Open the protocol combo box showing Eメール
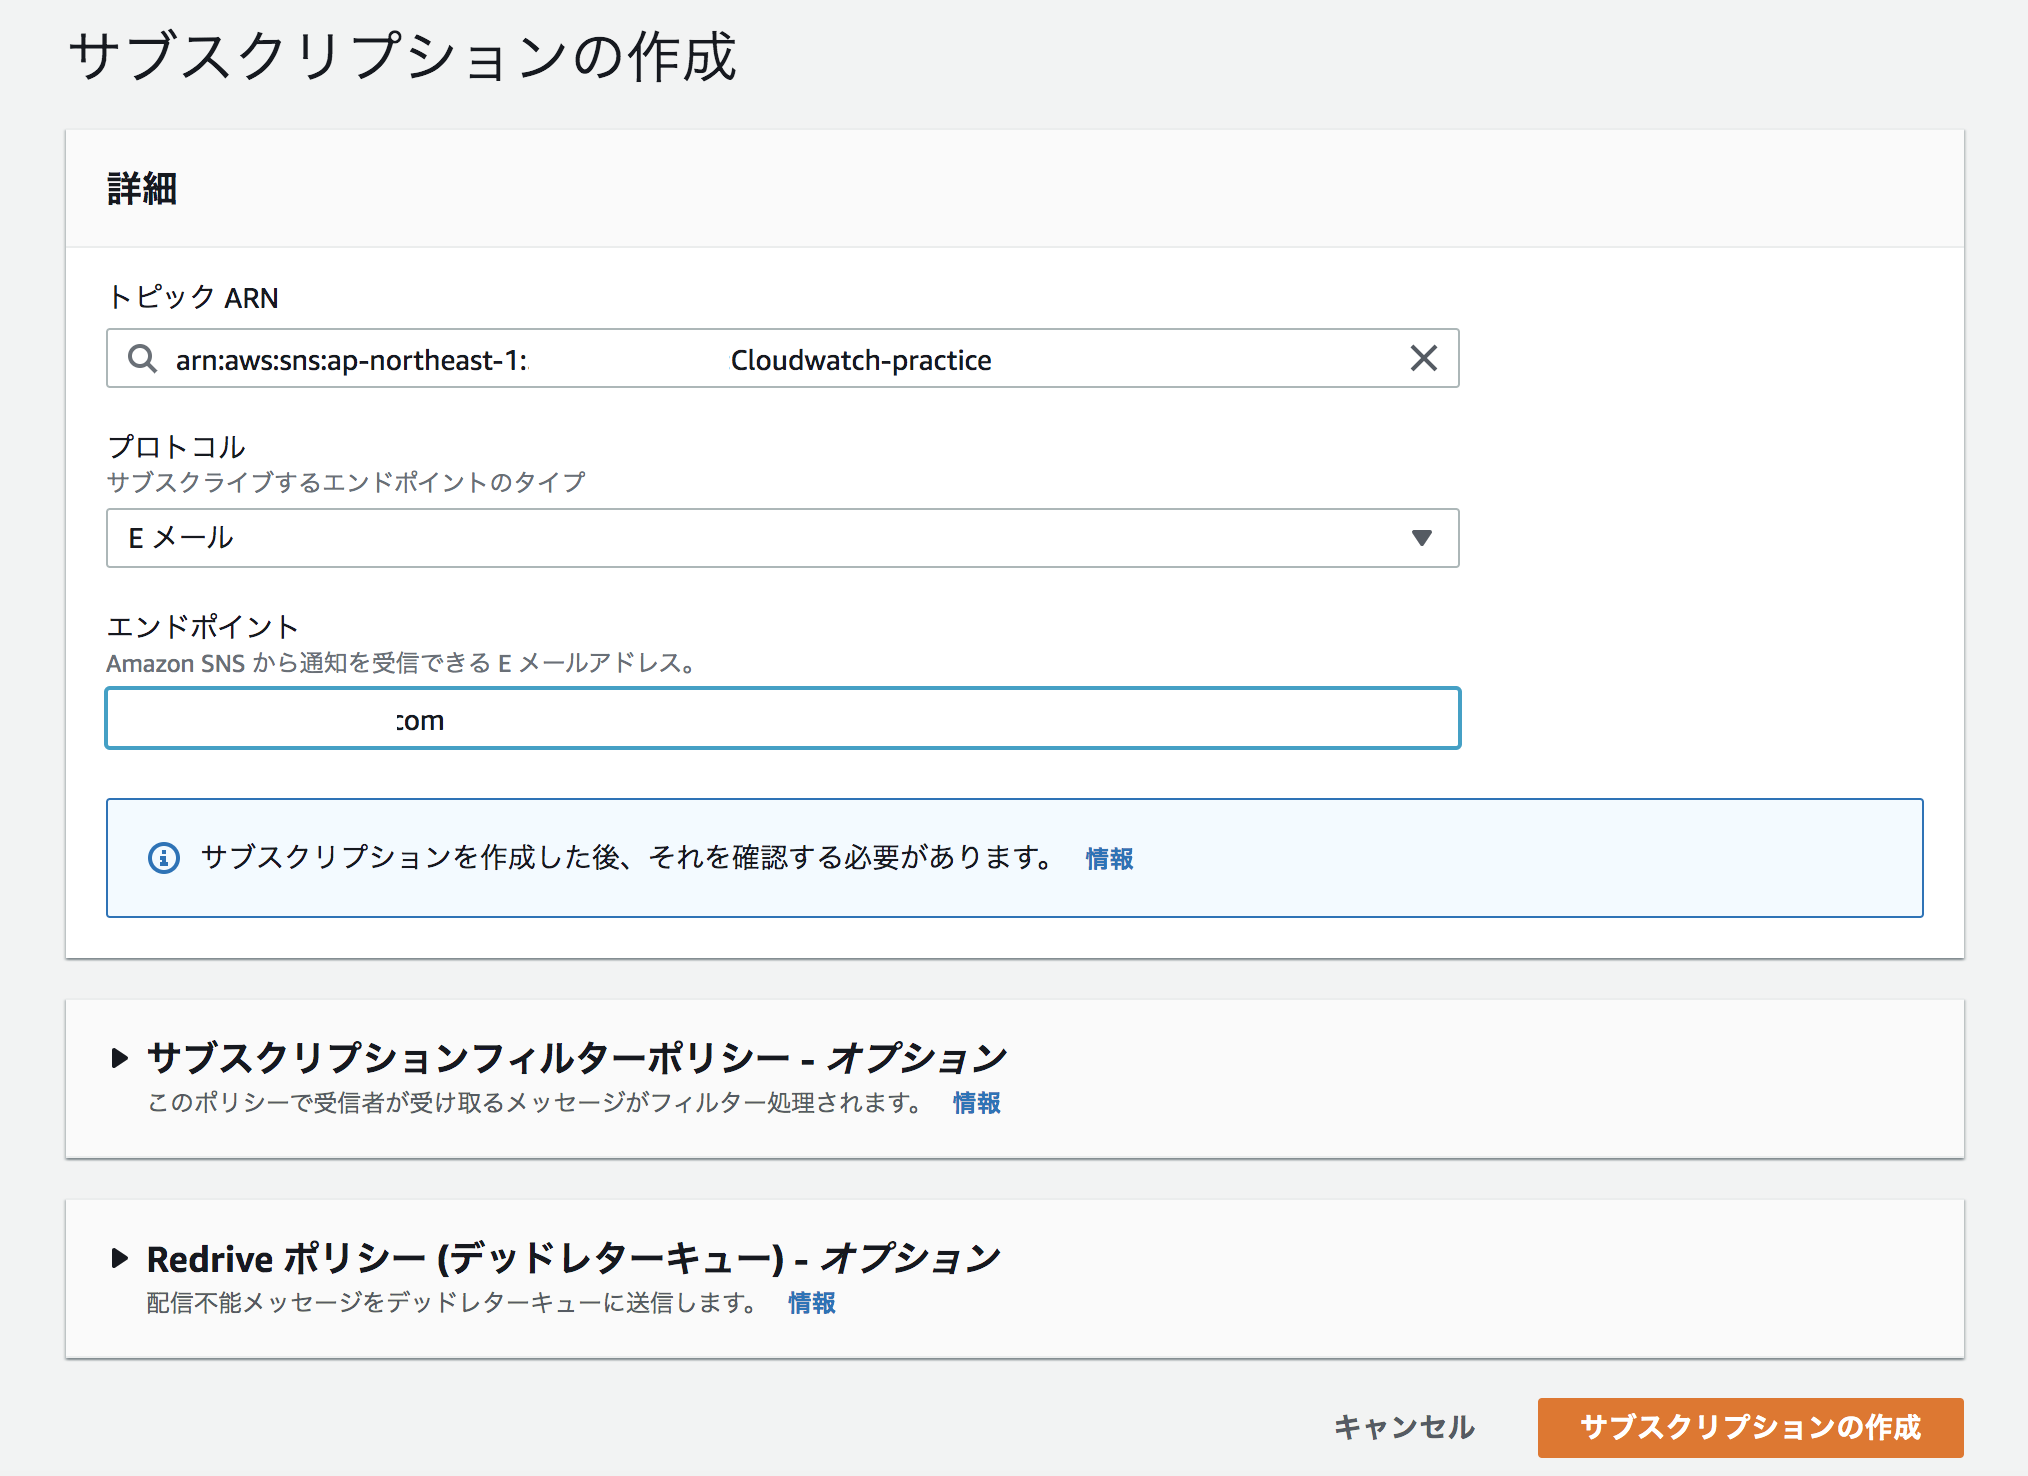The image size is (2028, 1476). (780, 538)
